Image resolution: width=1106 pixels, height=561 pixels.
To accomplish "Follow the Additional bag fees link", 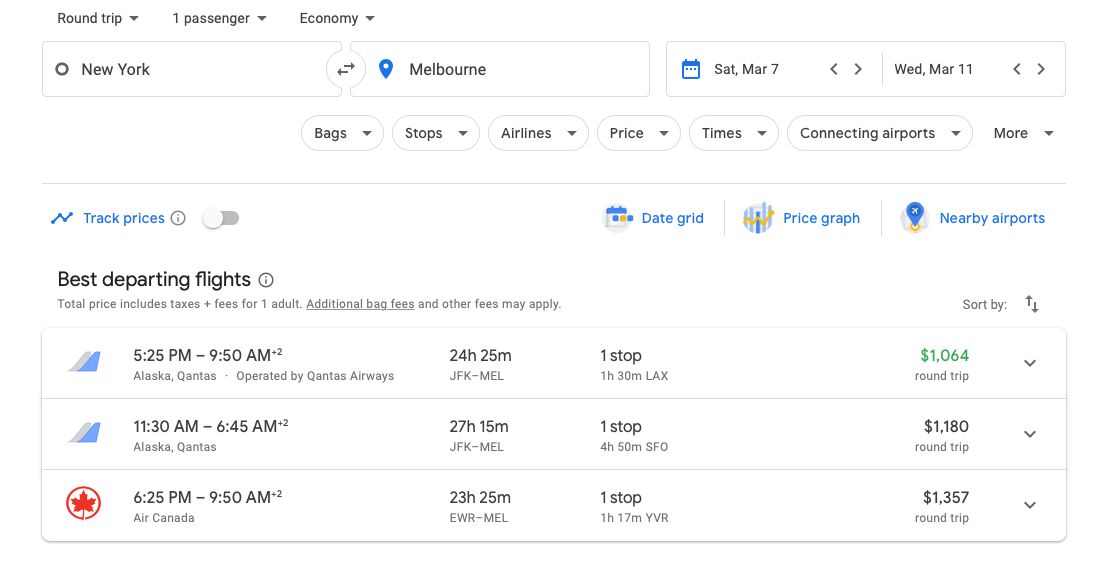I will point(360,304).
